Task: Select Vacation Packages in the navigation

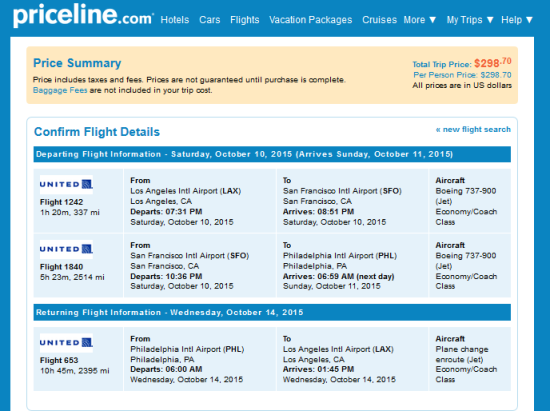Action: point(311,20)
